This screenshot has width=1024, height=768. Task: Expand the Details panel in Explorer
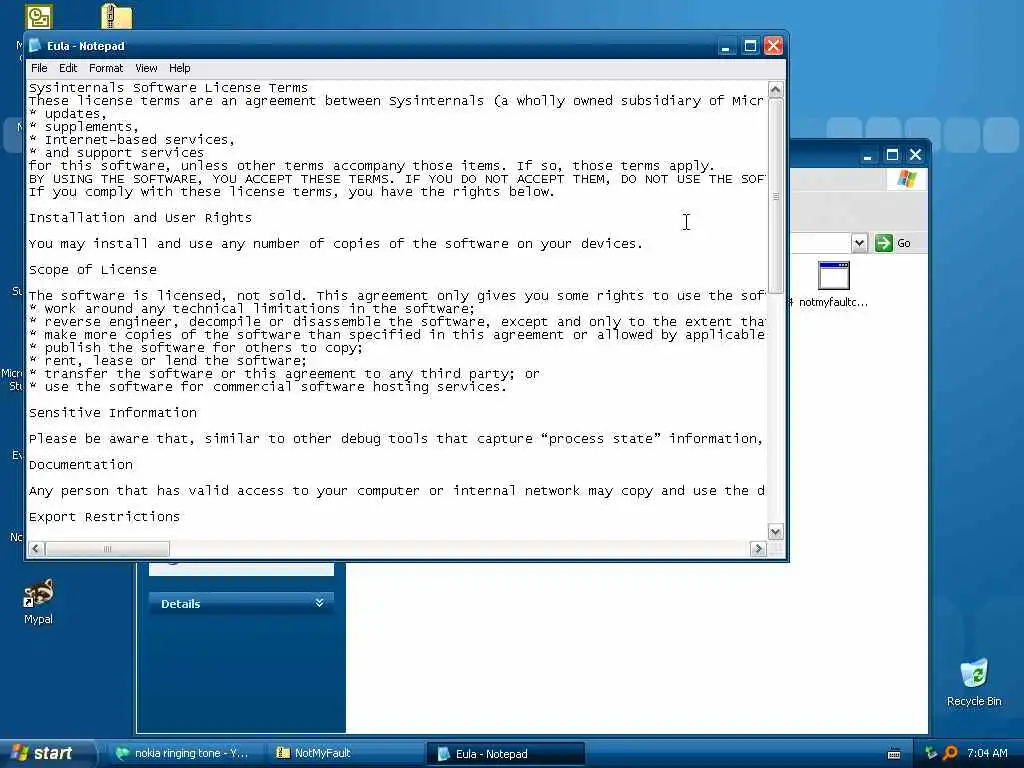click(x=319, y=603)
